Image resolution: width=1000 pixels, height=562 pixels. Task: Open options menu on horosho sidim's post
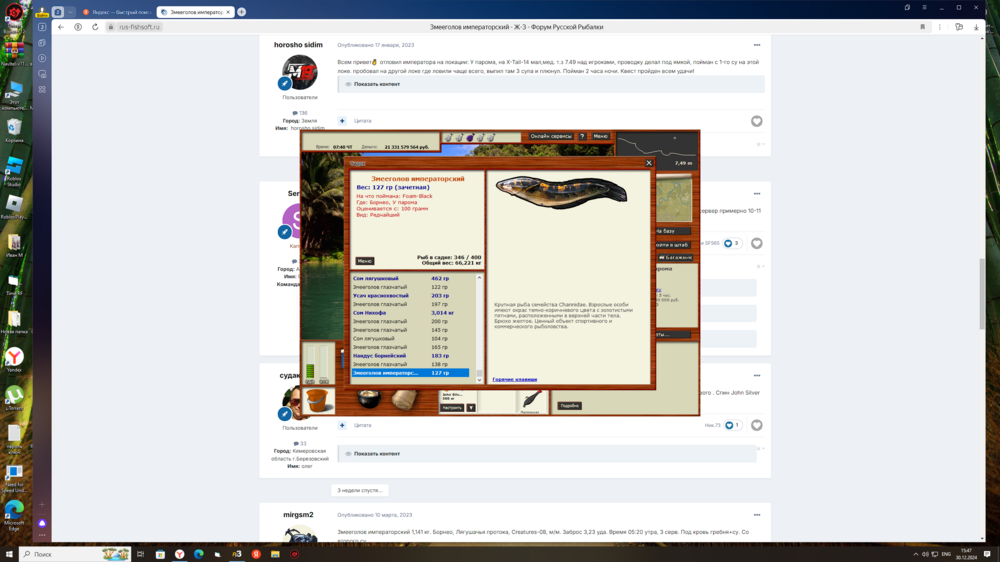click(x=756, y=45)
